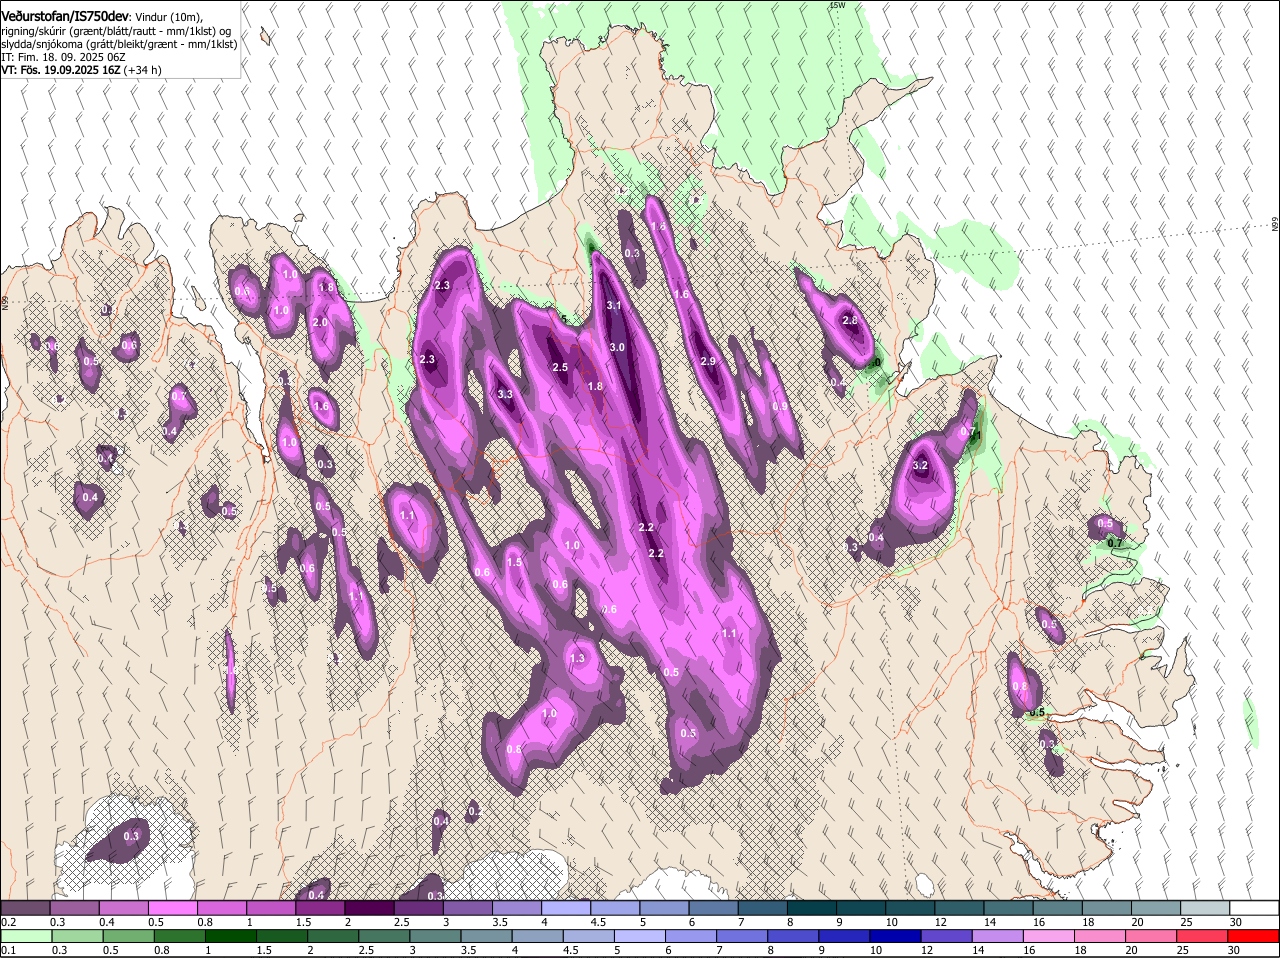This screenshot has height=958, width=1280.
Task: Pick the upper legend swatch between 14 and 16
Action: (1009, 907)
